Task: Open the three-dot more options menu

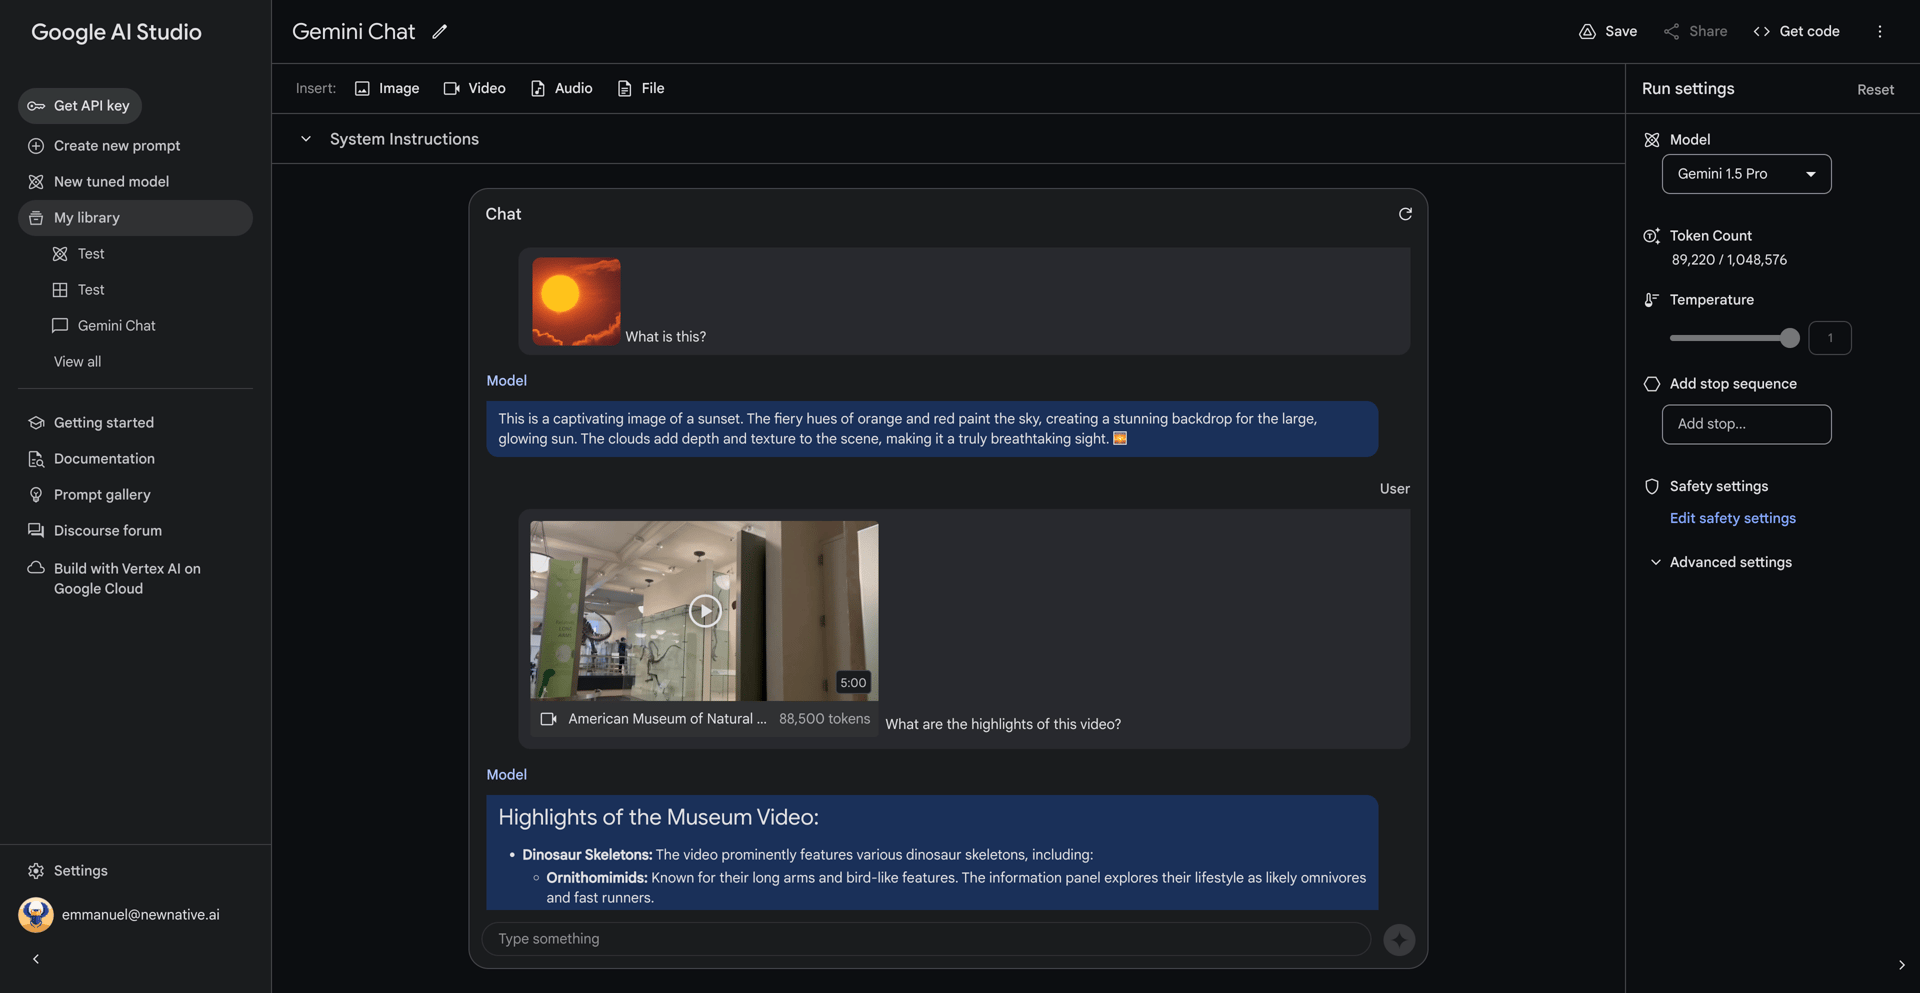Action: coord(1879,31)
